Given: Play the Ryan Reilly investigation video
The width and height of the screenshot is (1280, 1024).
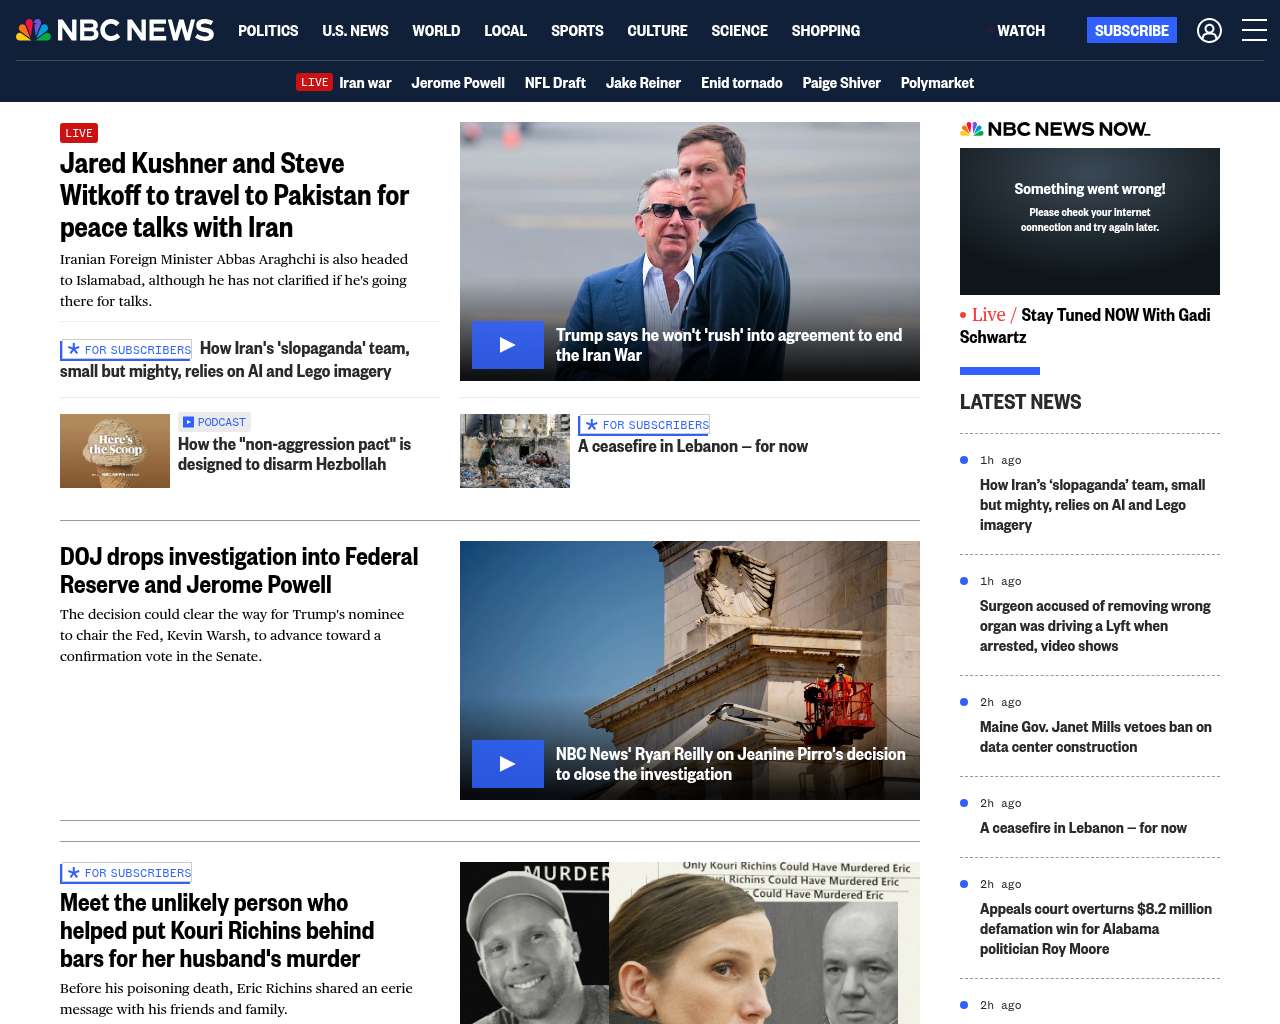Looking at the screenshot, I should click(508, 764).
